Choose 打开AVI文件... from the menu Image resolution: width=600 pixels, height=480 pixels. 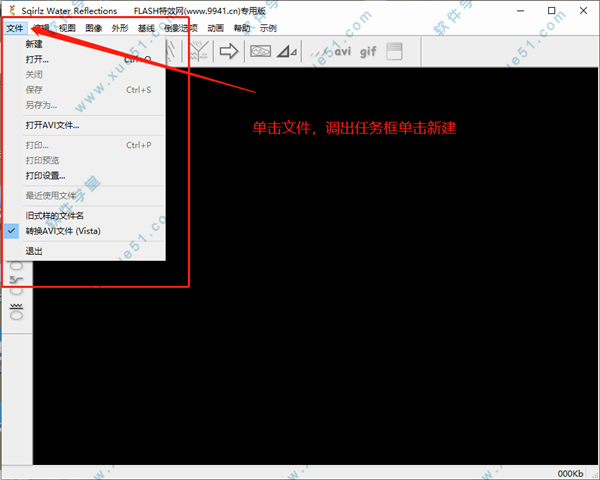pos(52,125)
